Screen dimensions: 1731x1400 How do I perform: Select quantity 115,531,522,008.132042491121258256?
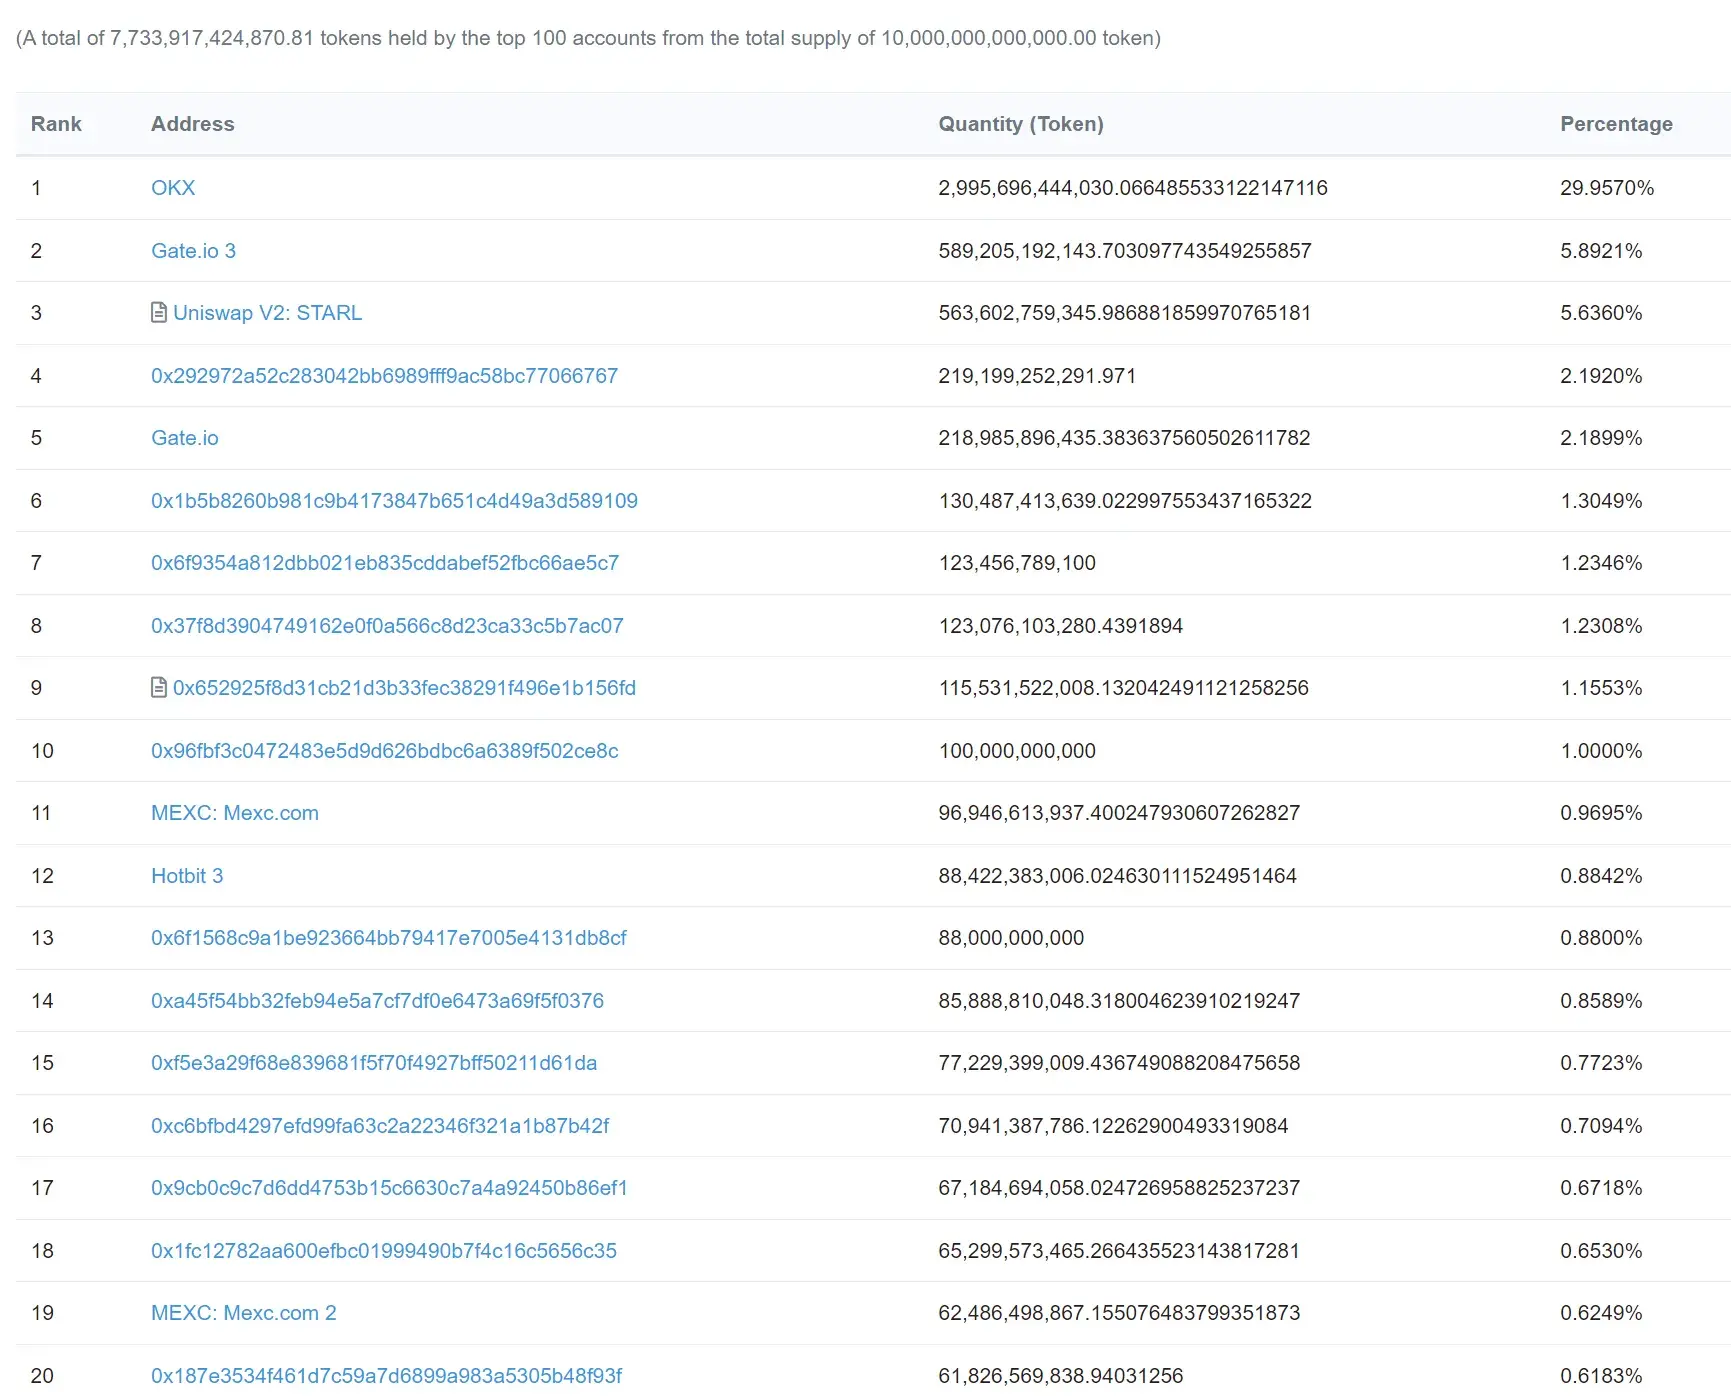pos(1123,688)
